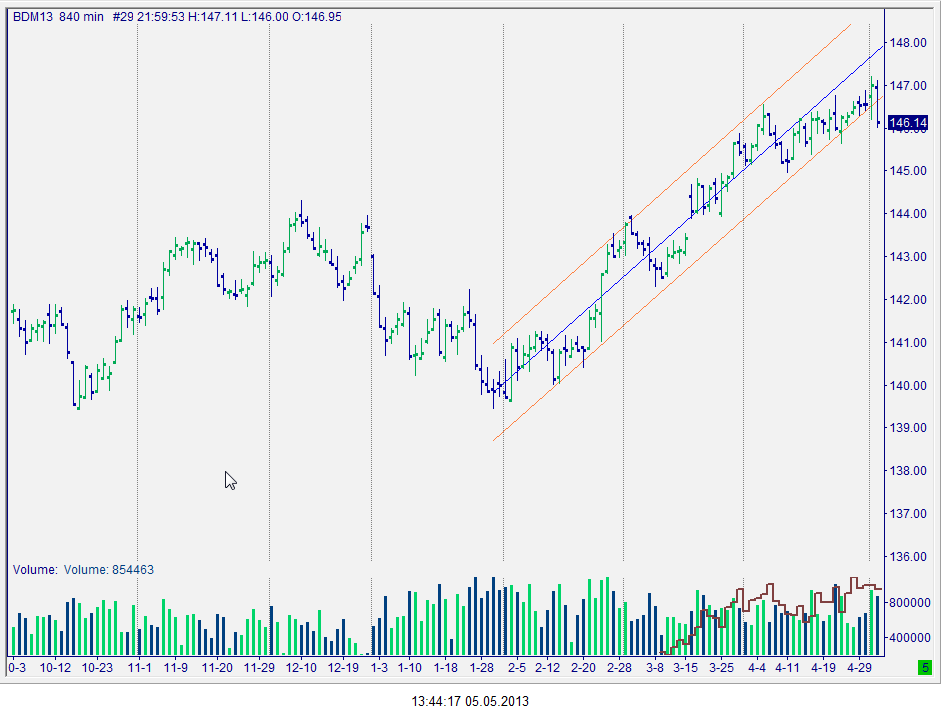This screenshot has width=941, height=718.
Task: Click the current price label 146.14
Action: (908, 123)
